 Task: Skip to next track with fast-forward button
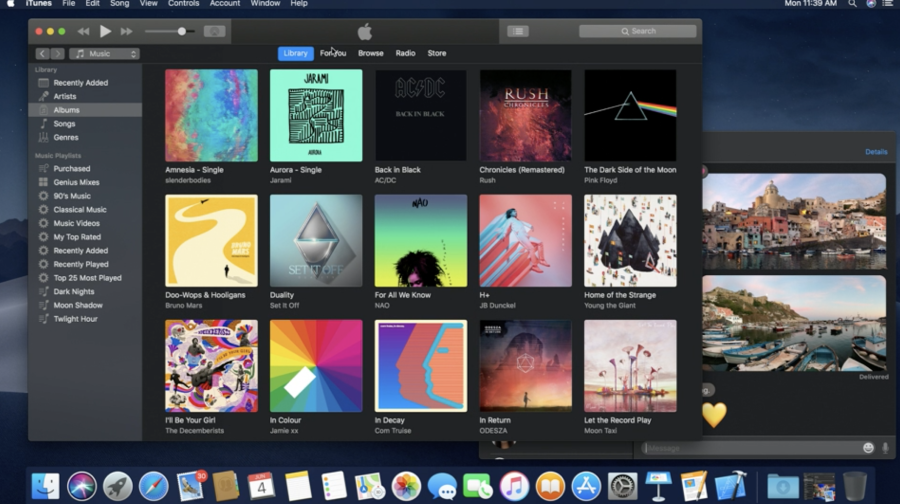tap(127, 31)
